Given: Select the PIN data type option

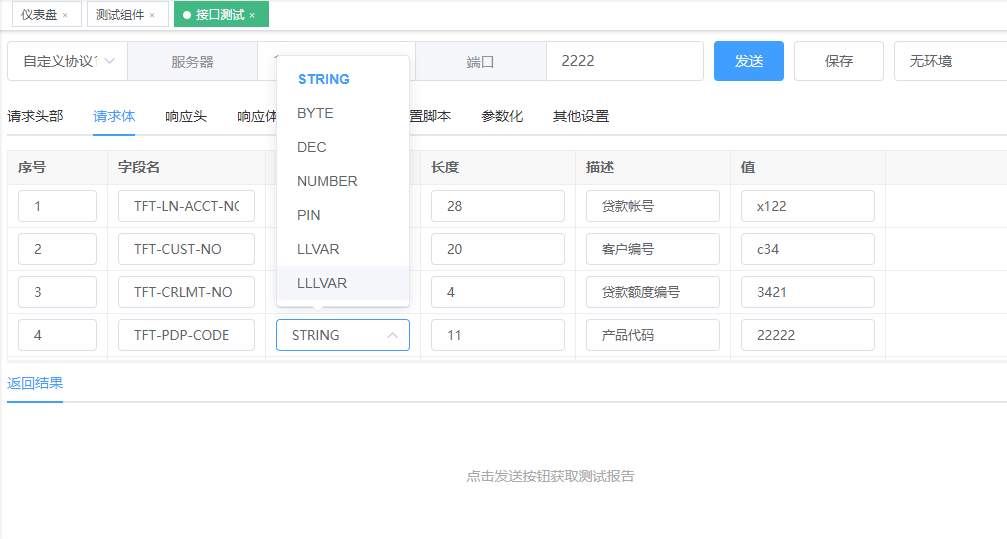Looking at the screenshot, I should tap(309, 215).
